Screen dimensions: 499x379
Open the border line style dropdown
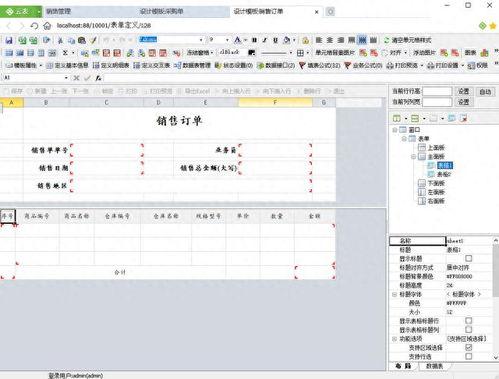click(x=290, y=53)
